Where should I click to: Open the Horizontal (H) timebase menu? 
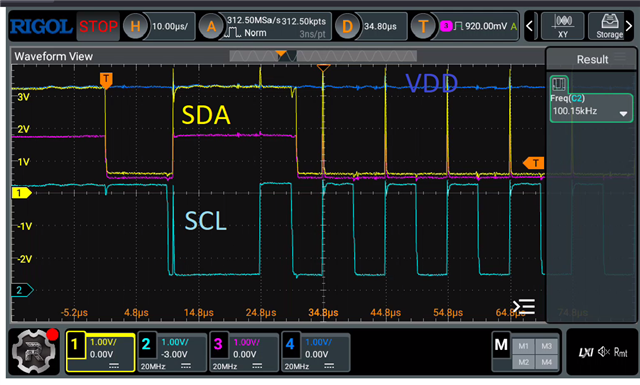135,27
